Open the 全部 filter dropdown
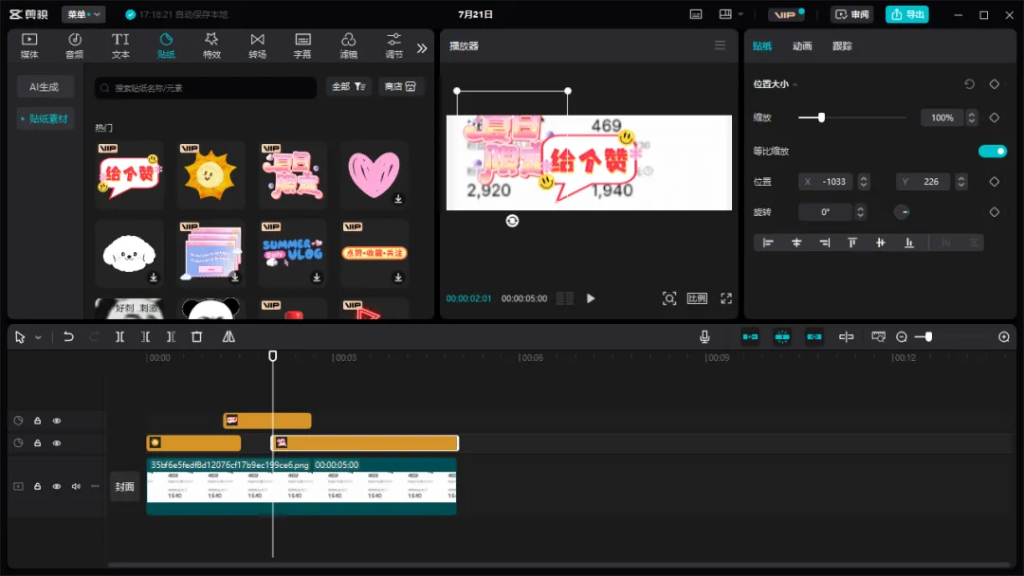The height and width of the screenshot is (576, 1024). coord(348,87)
